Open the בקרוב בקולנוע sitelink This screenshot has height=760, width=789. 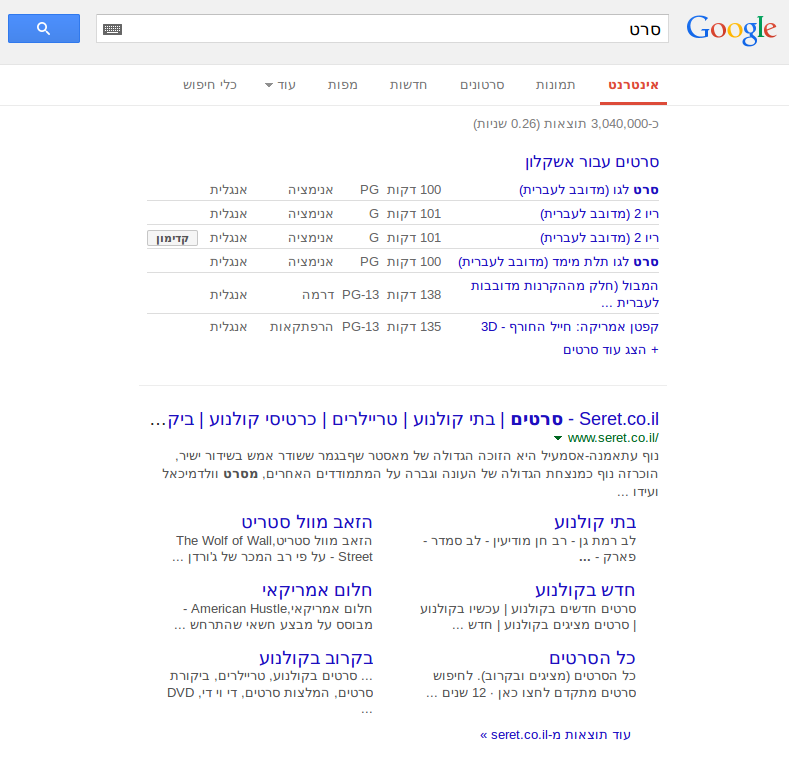[316, 658]
